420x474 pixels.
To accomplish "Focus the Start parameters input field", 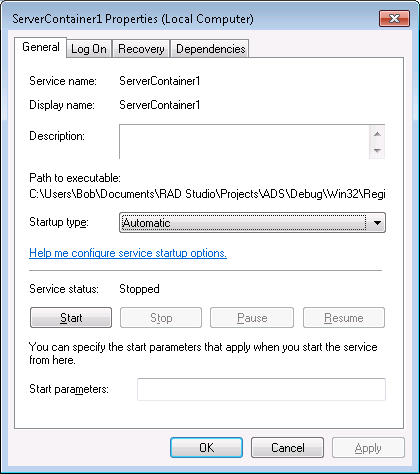I will (x=261, y=389).
